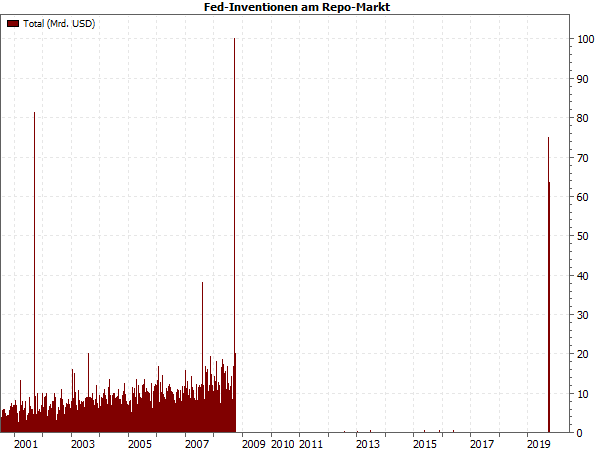Click the x-axis label 2011
The image size is (595, 450).
(311, 444)
